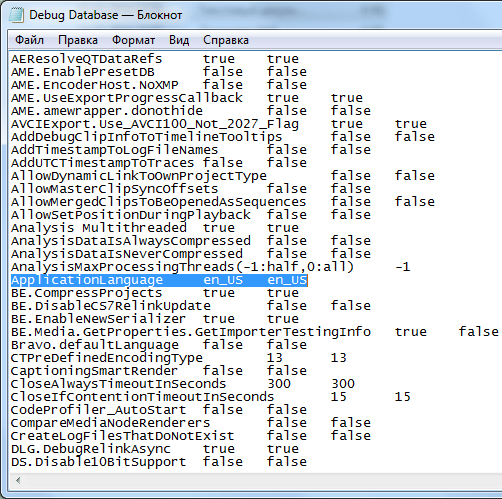Screen dimensions: 502x499
Task: Click the true value of GetImporterTestingInfo
Action: 411,332
